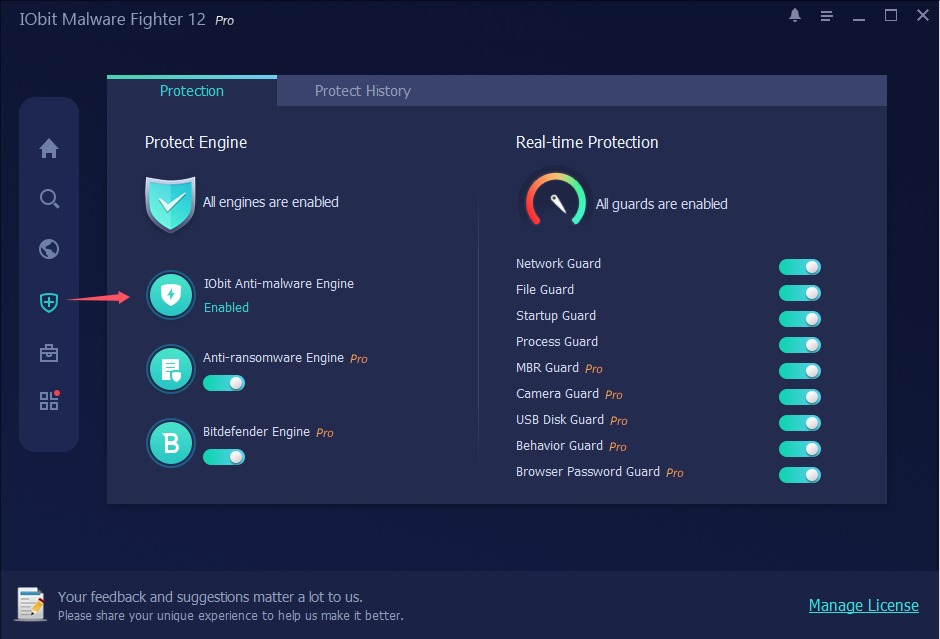Click the Bitdefender Engine label

[x=256, y=432]
